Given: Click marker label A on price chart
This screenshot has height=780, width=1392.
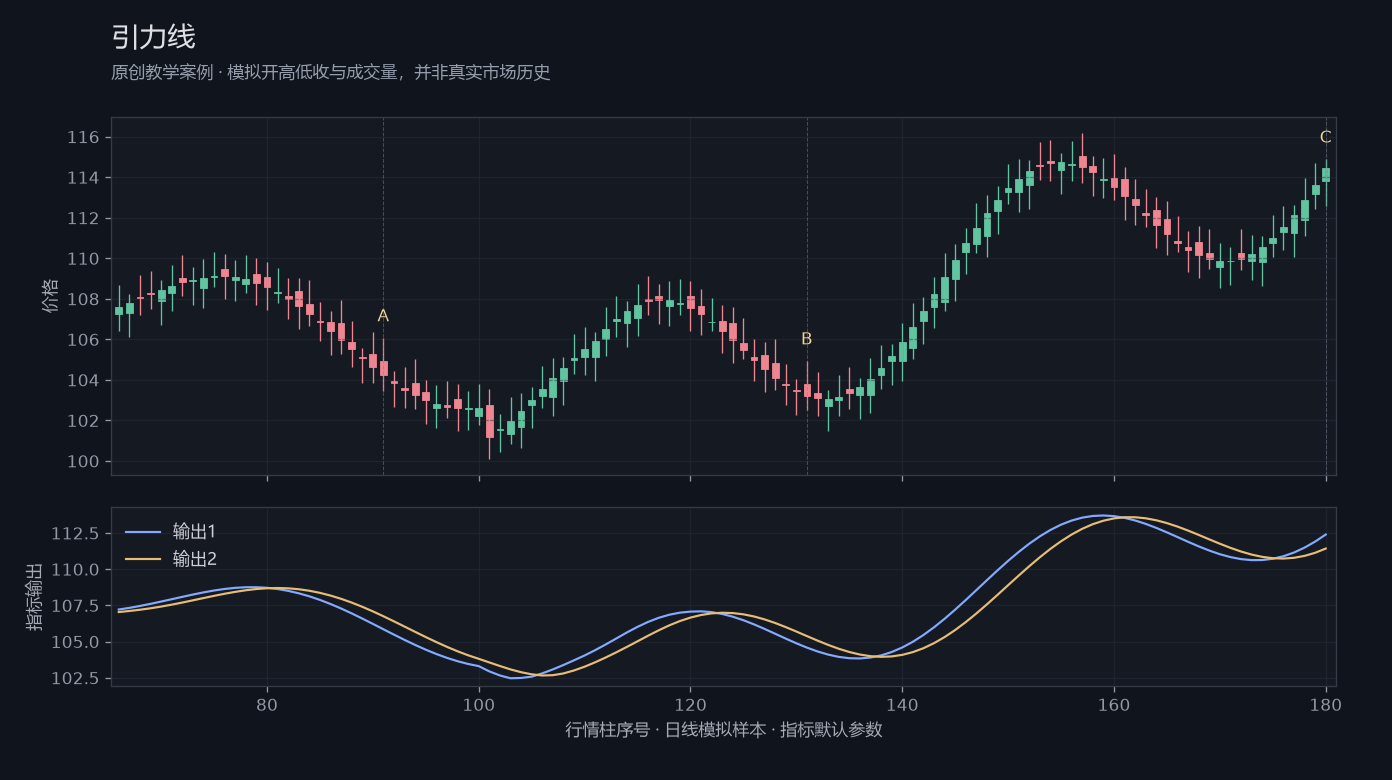Looking at the screenshot, I should [383, 316].
